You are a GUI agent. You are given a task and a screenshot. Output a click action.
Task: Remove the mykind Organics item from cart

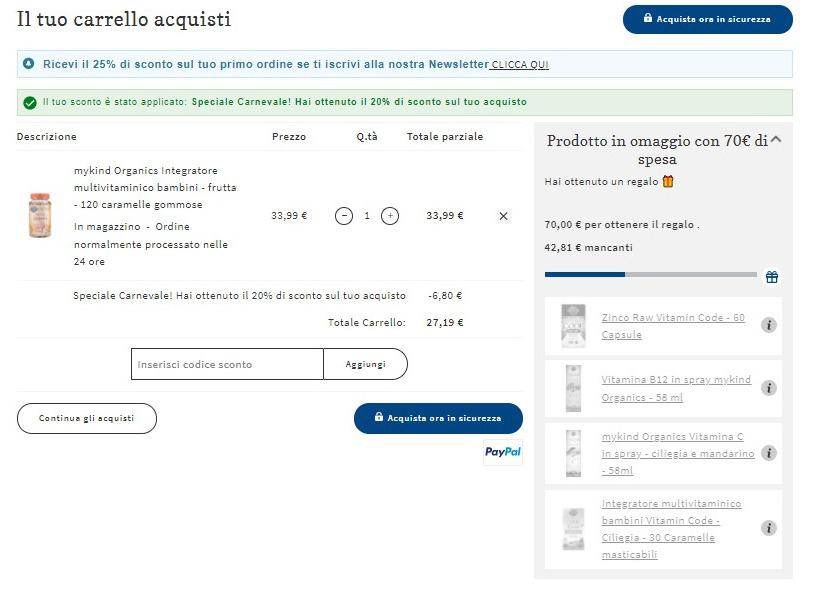[x=503, y=216]
